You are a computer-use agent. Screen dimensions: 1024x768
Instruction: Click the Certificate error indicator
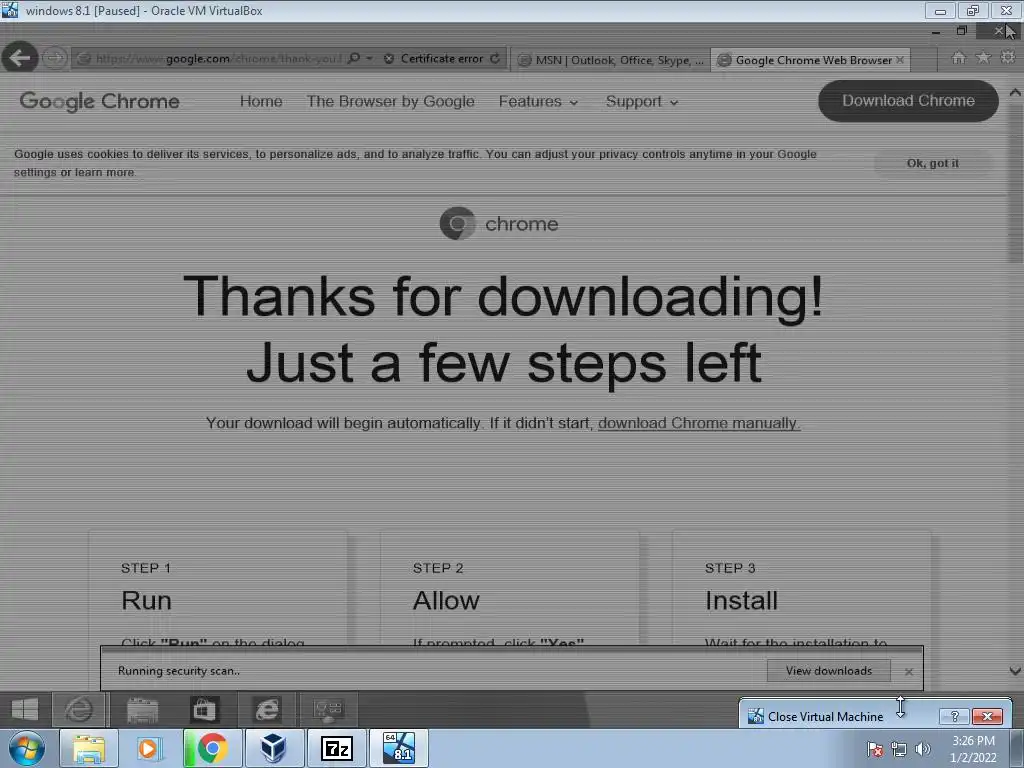point(434,58)
